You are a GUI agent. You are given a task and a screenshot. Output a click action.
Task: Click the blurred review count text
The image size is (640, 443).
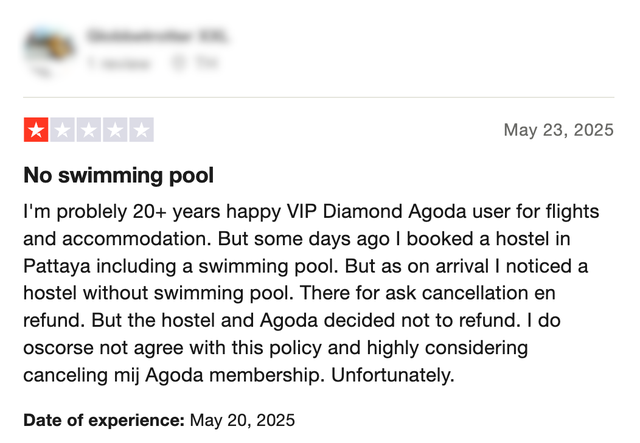[x=119, y=63]
